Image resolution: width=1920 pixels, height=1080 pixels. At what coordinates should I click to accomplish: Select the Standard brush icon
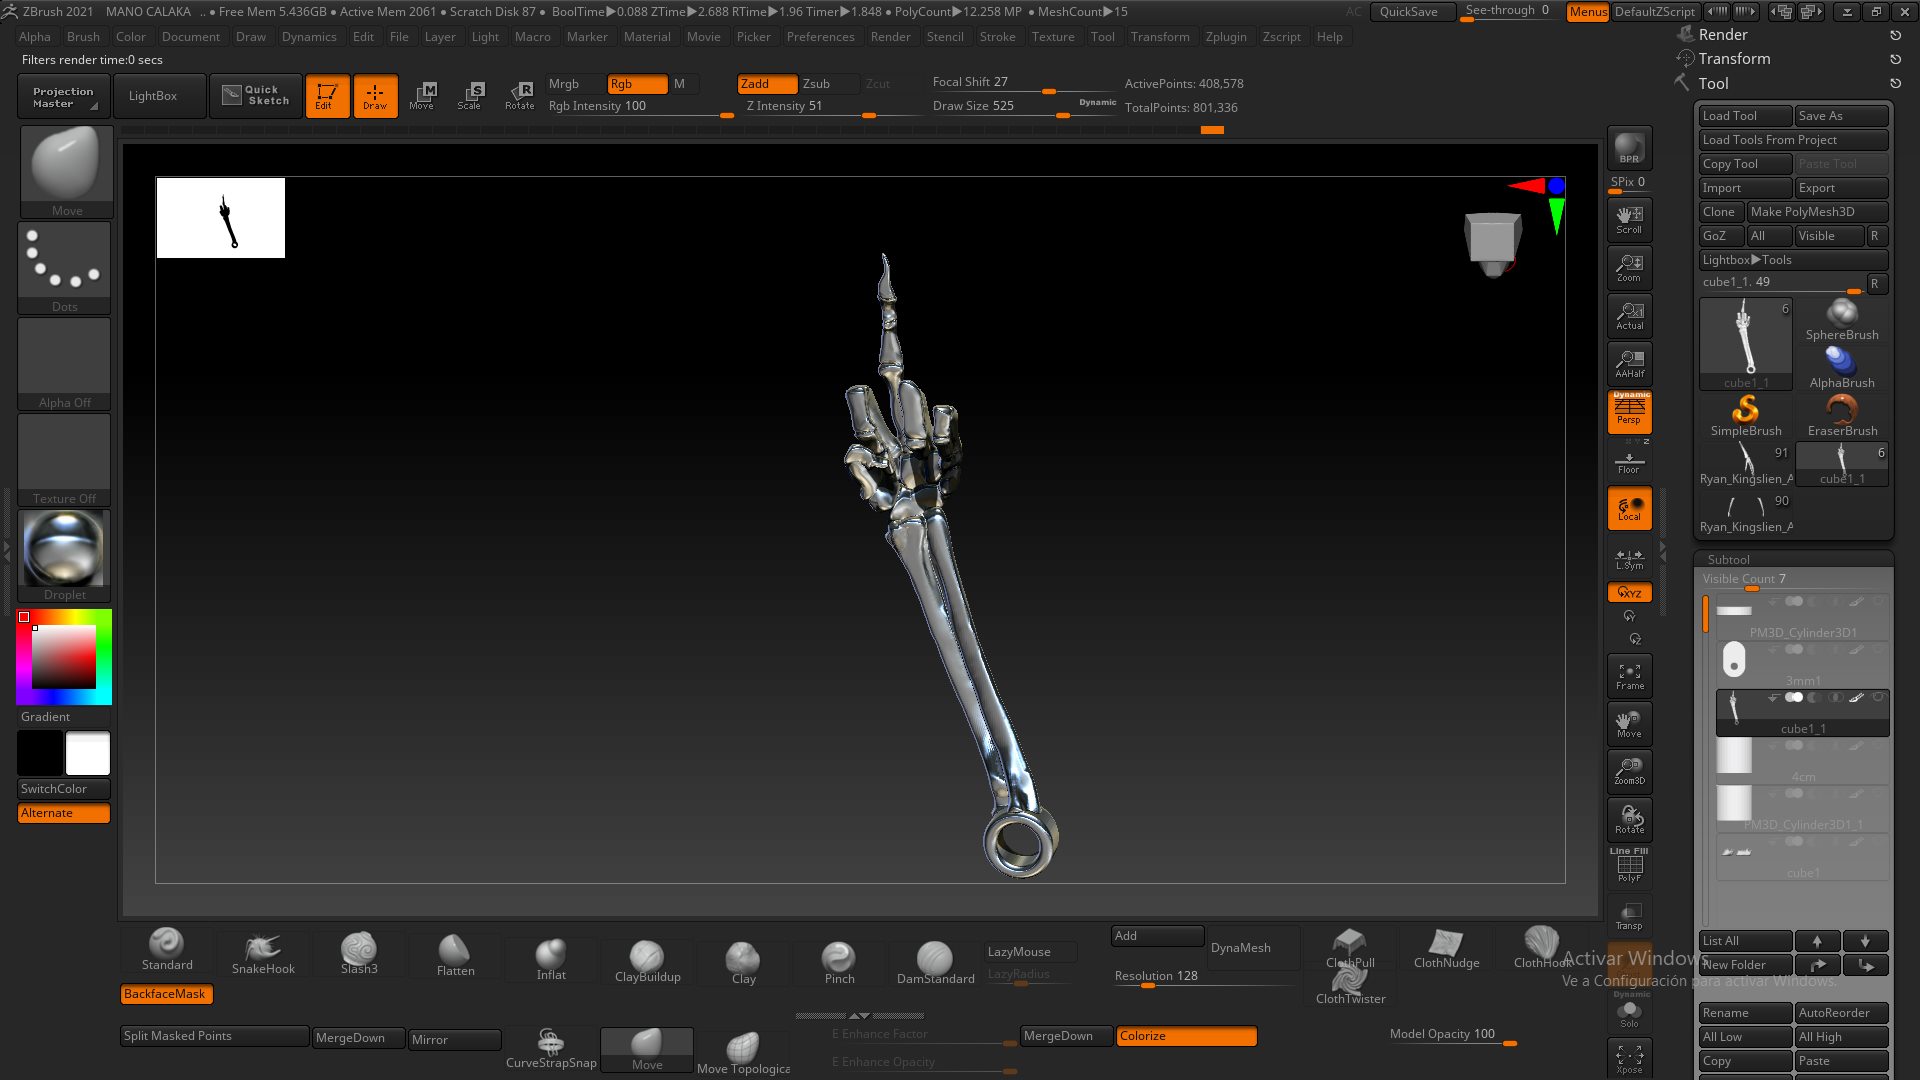[x=166, y=943]
